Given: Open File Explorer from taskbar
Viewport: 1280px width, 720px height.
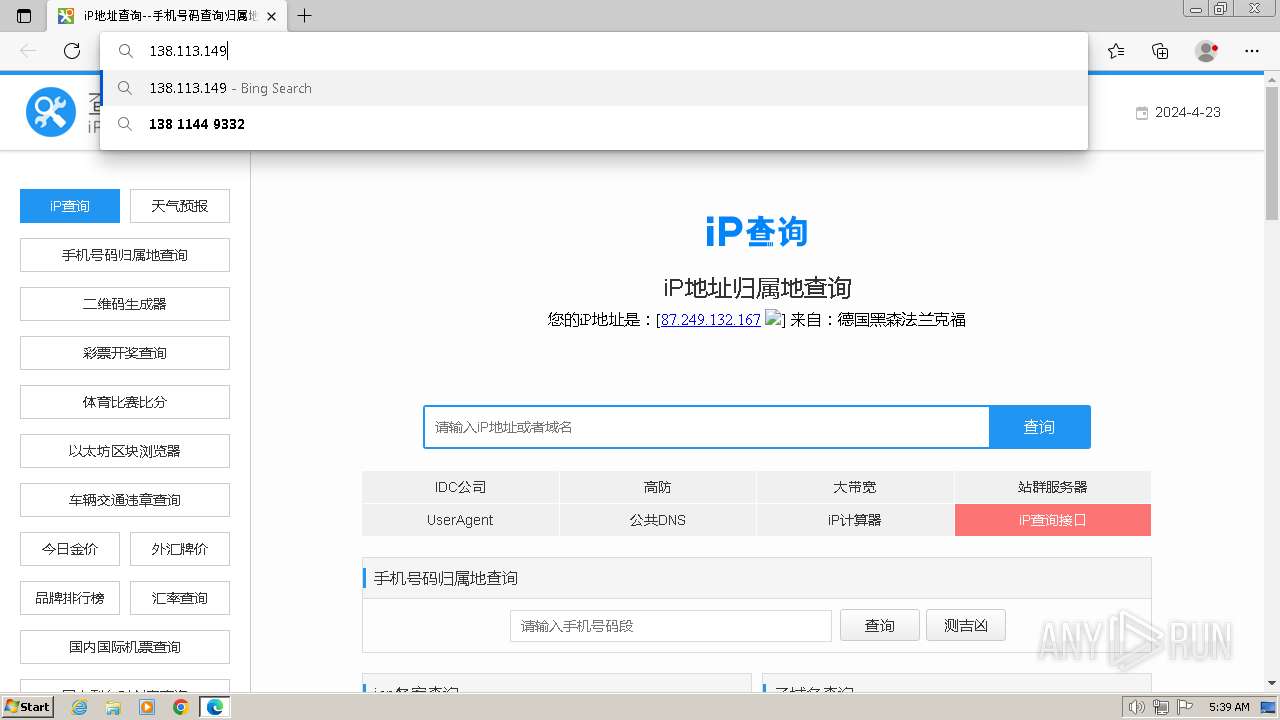Looking at the screenshot, I should click(x=113, y=707).
